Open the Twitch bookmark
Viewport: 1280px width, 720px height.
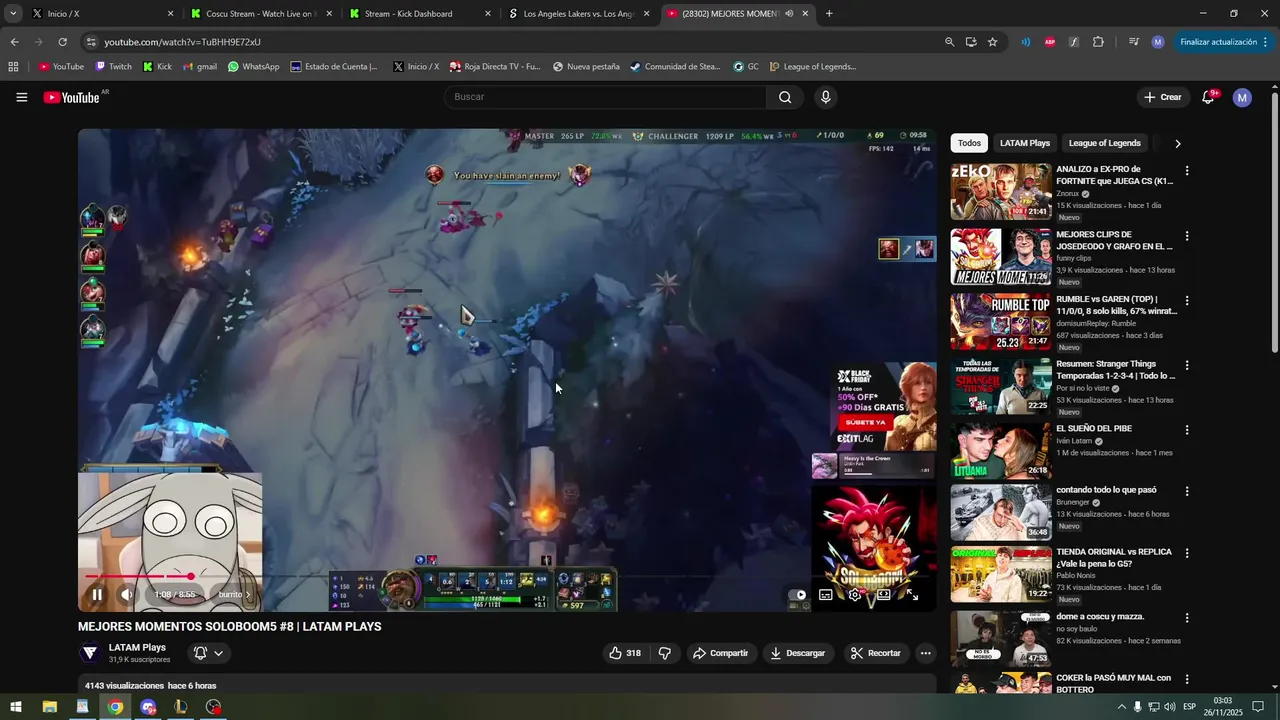tap(113, 67)
